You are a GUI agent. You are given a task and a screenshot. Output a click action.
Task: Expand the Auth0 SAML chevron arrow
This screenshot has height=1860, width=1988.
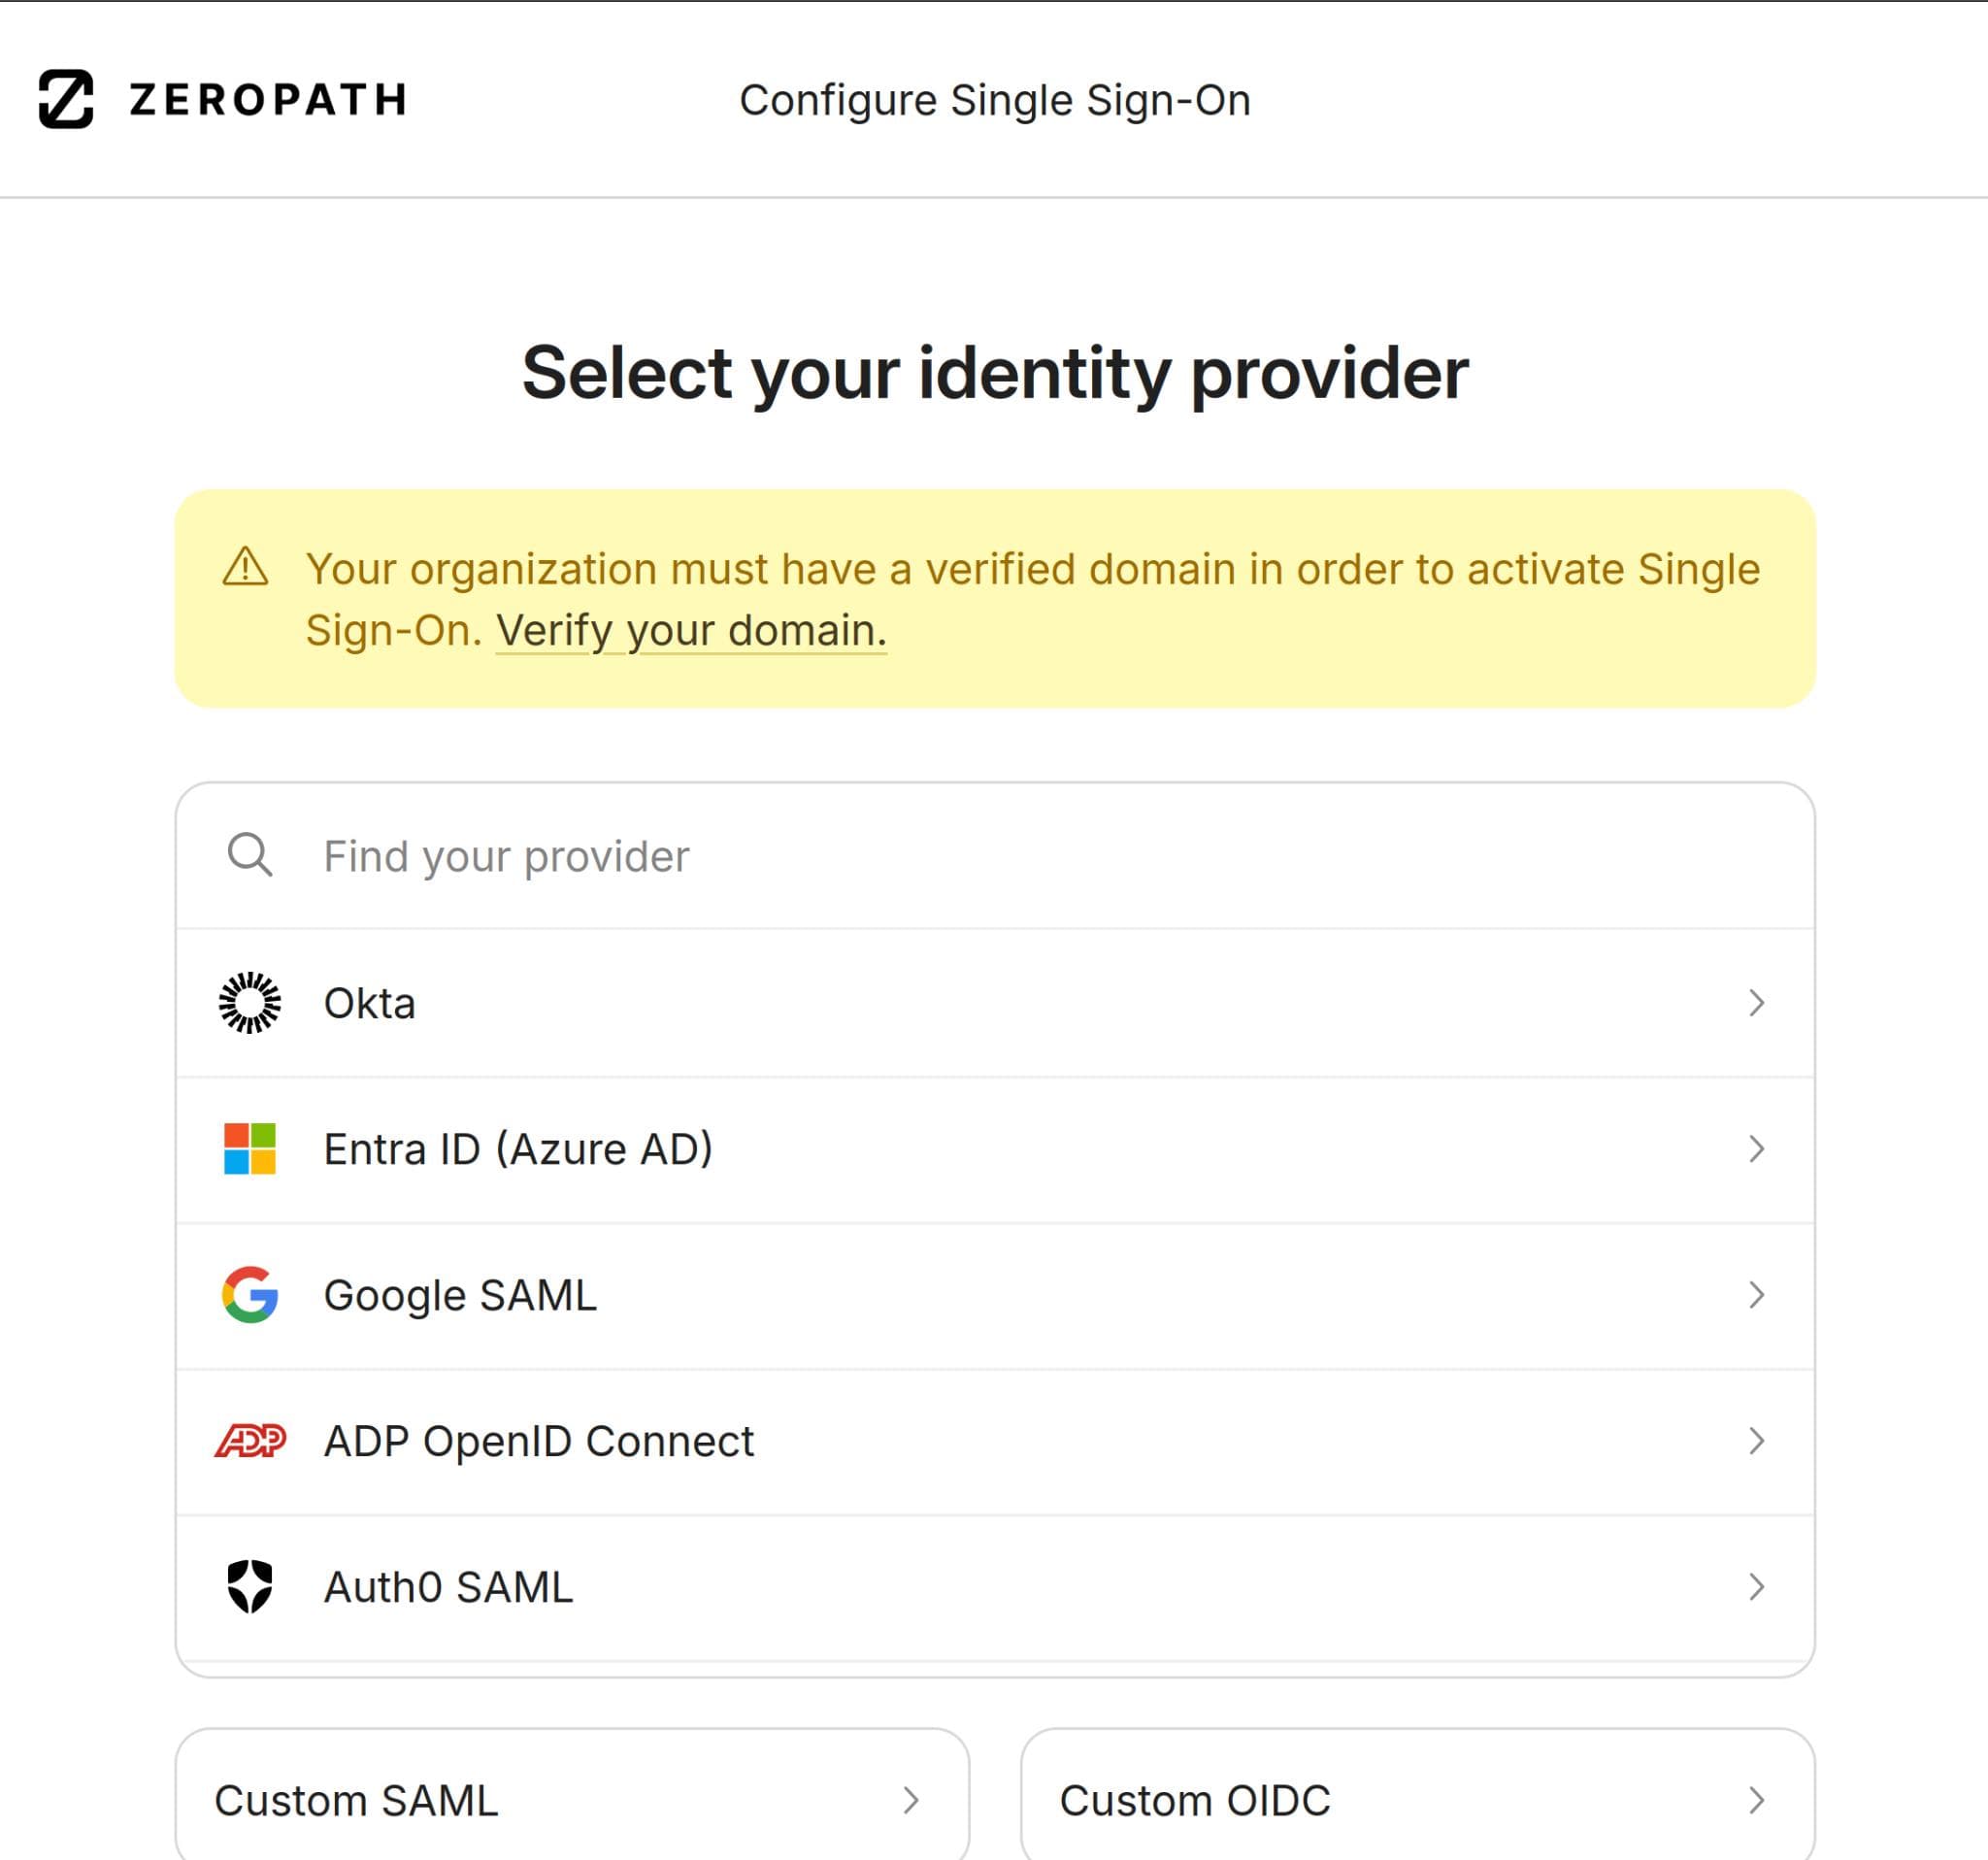click(1756, 1586)
